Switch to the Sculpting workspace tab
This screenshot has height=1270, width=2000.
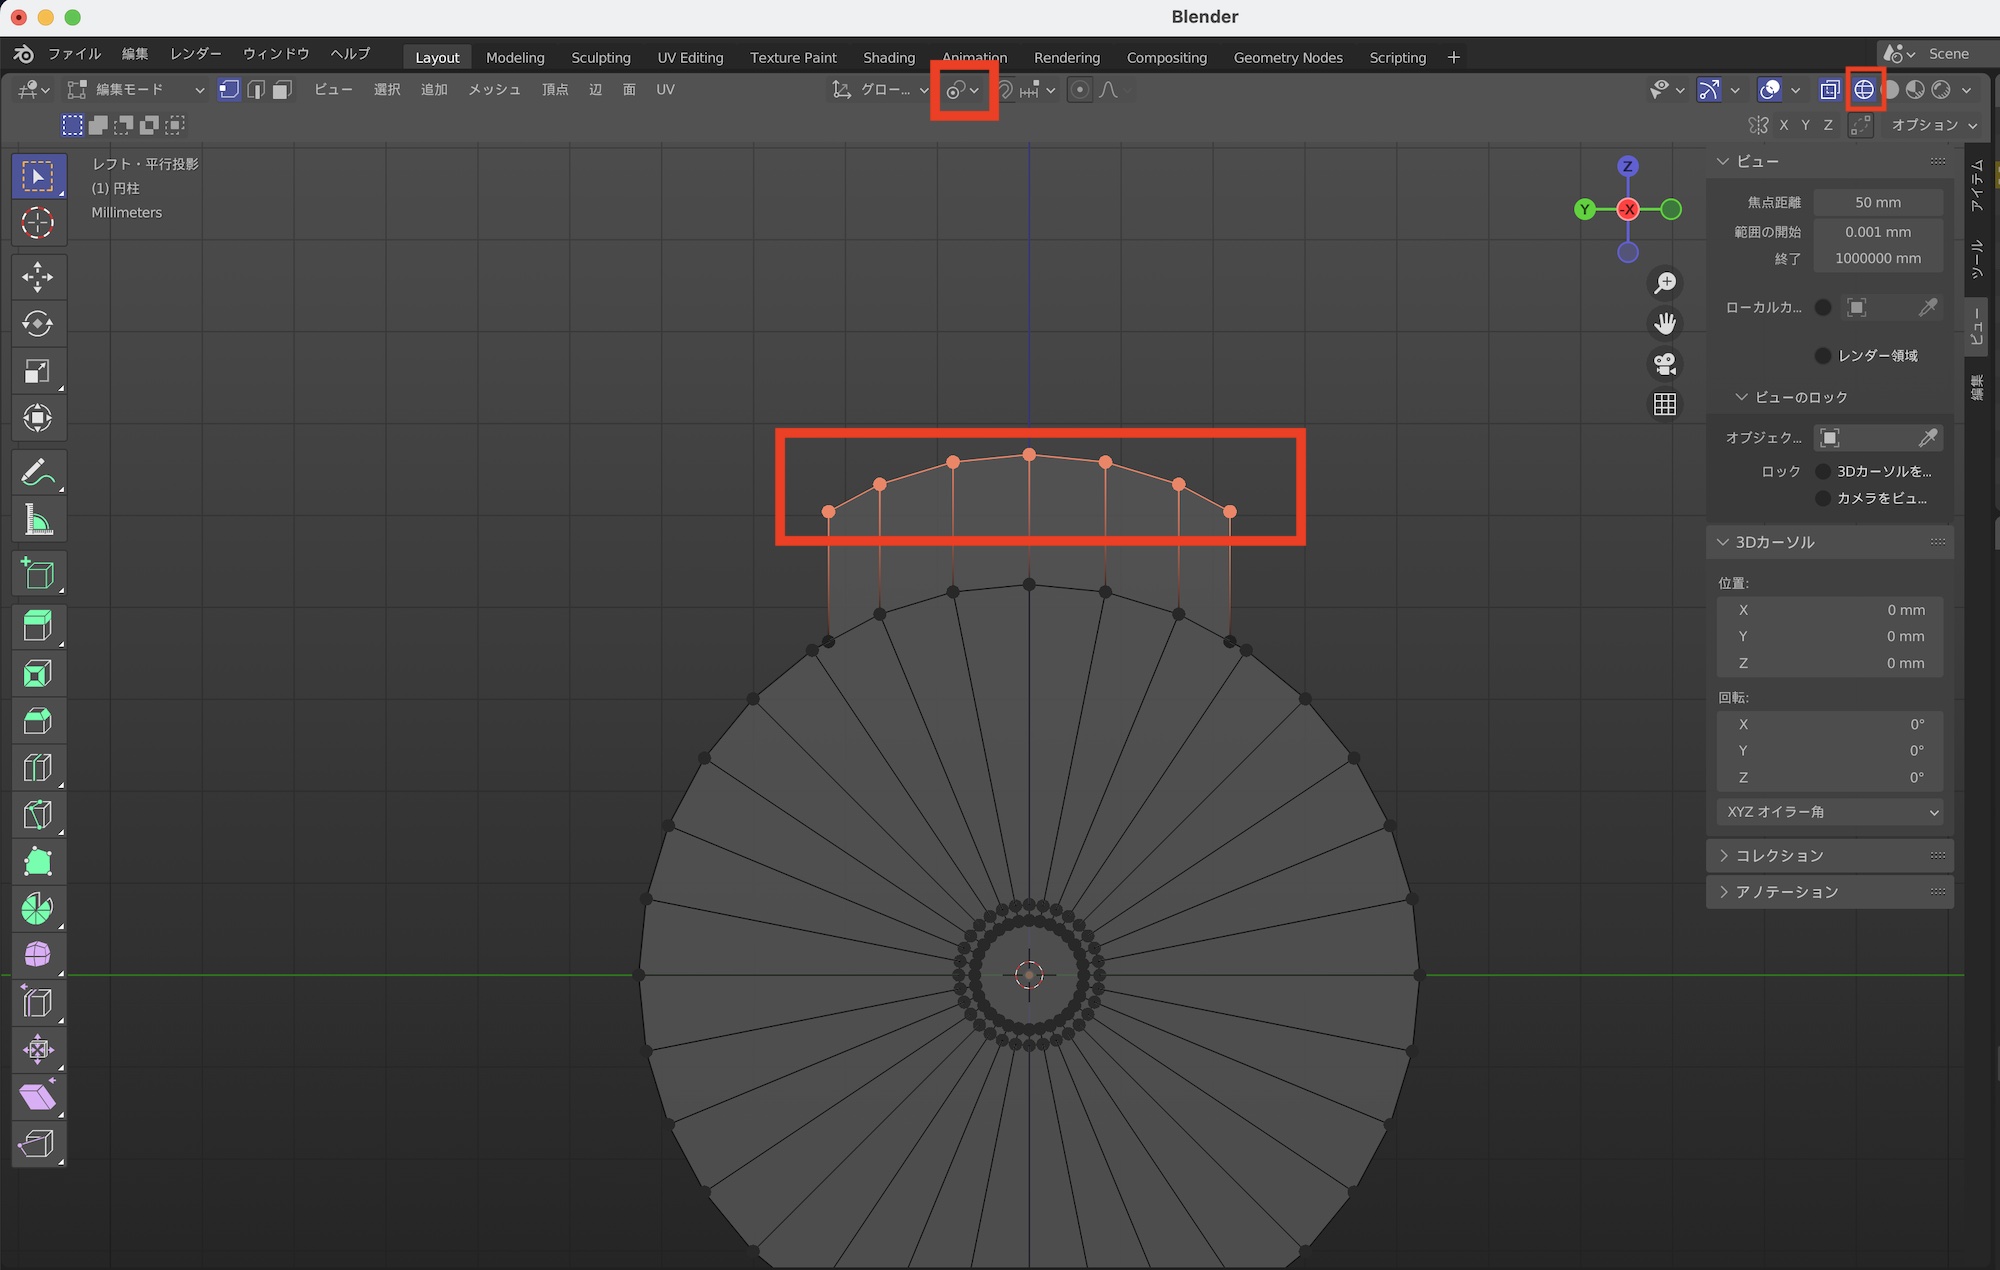pyautogui.click(x=600, y=58)
